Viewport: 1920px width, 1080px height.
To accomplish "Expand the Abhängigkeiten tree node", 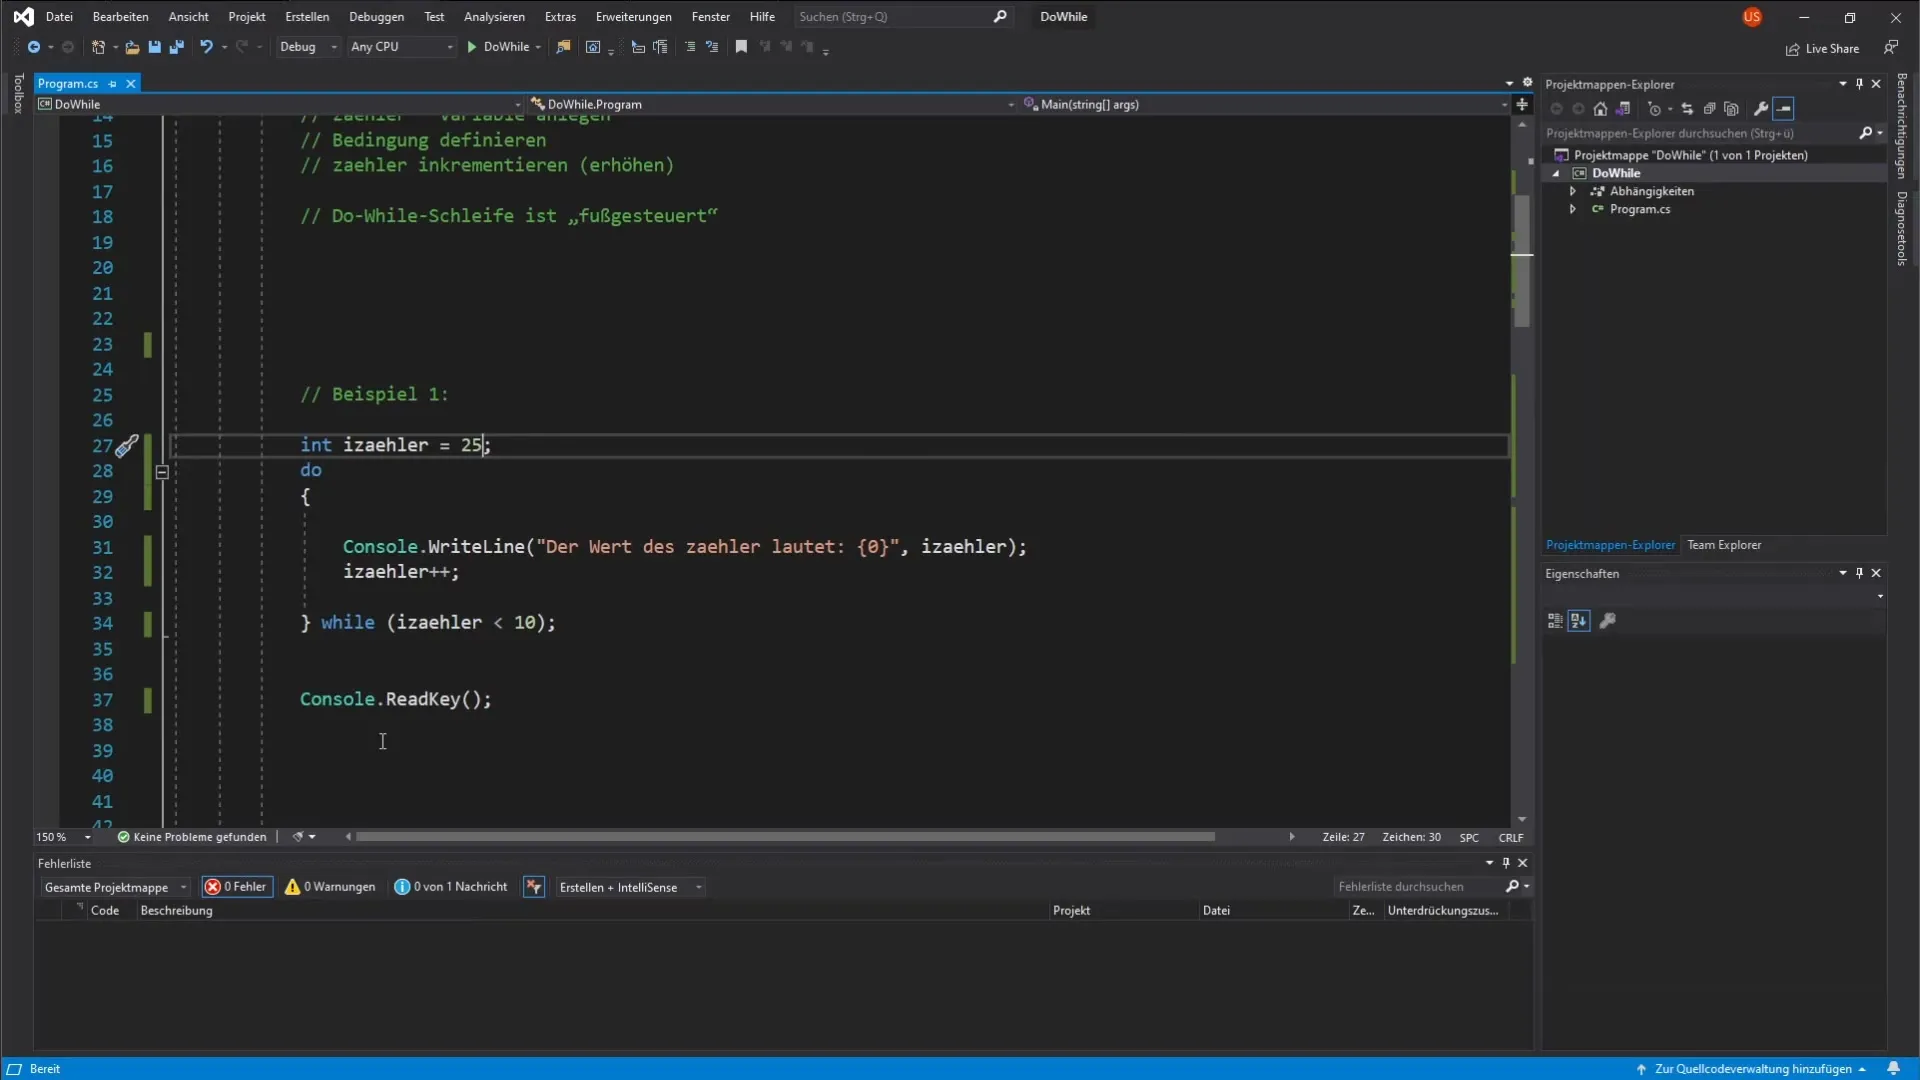I will [1573, 191].
